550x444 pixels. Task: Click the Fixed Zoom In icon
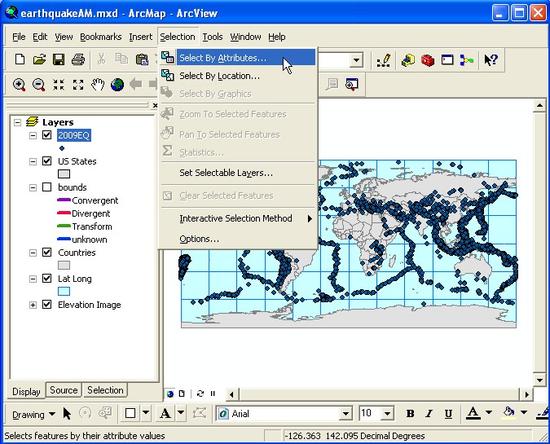[x=59, y=85]
